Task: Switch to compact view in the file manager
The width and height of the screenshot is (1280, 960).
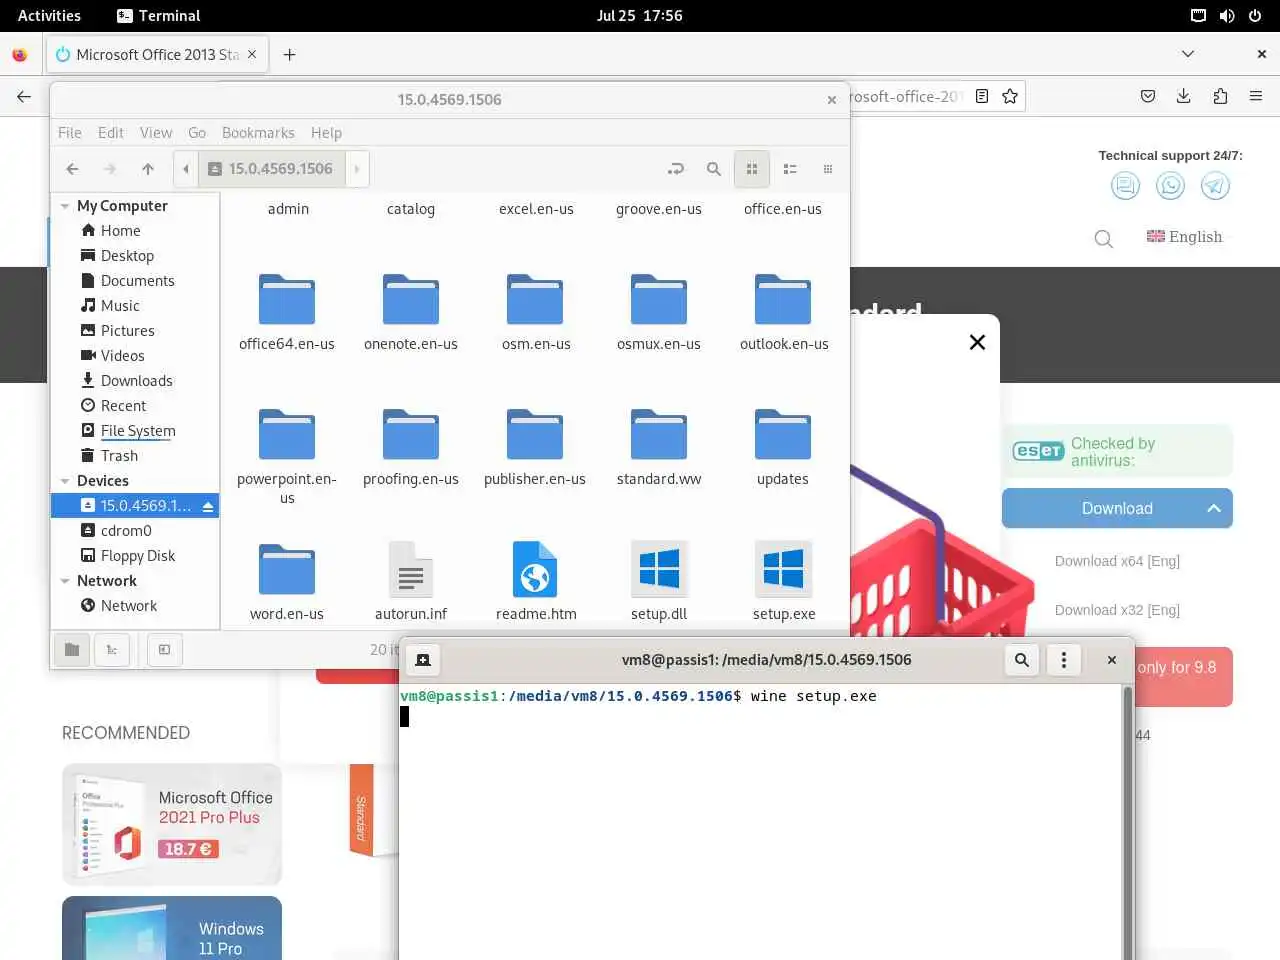Action: 828,169
